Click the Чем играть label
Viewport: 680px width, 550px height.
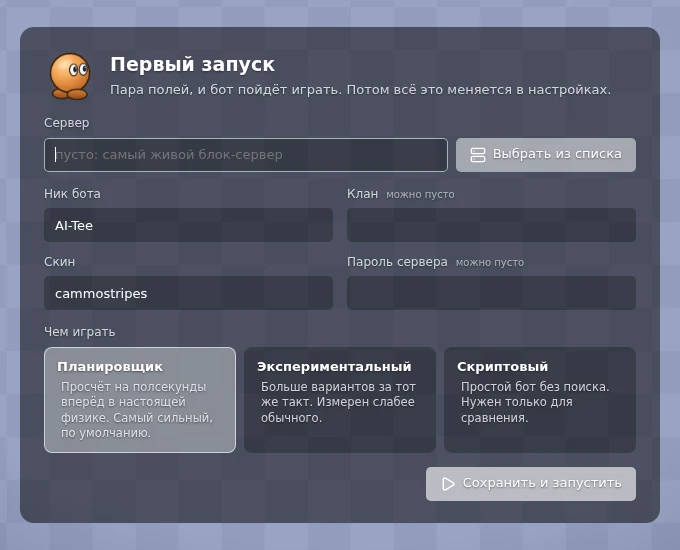coord(80,332)
